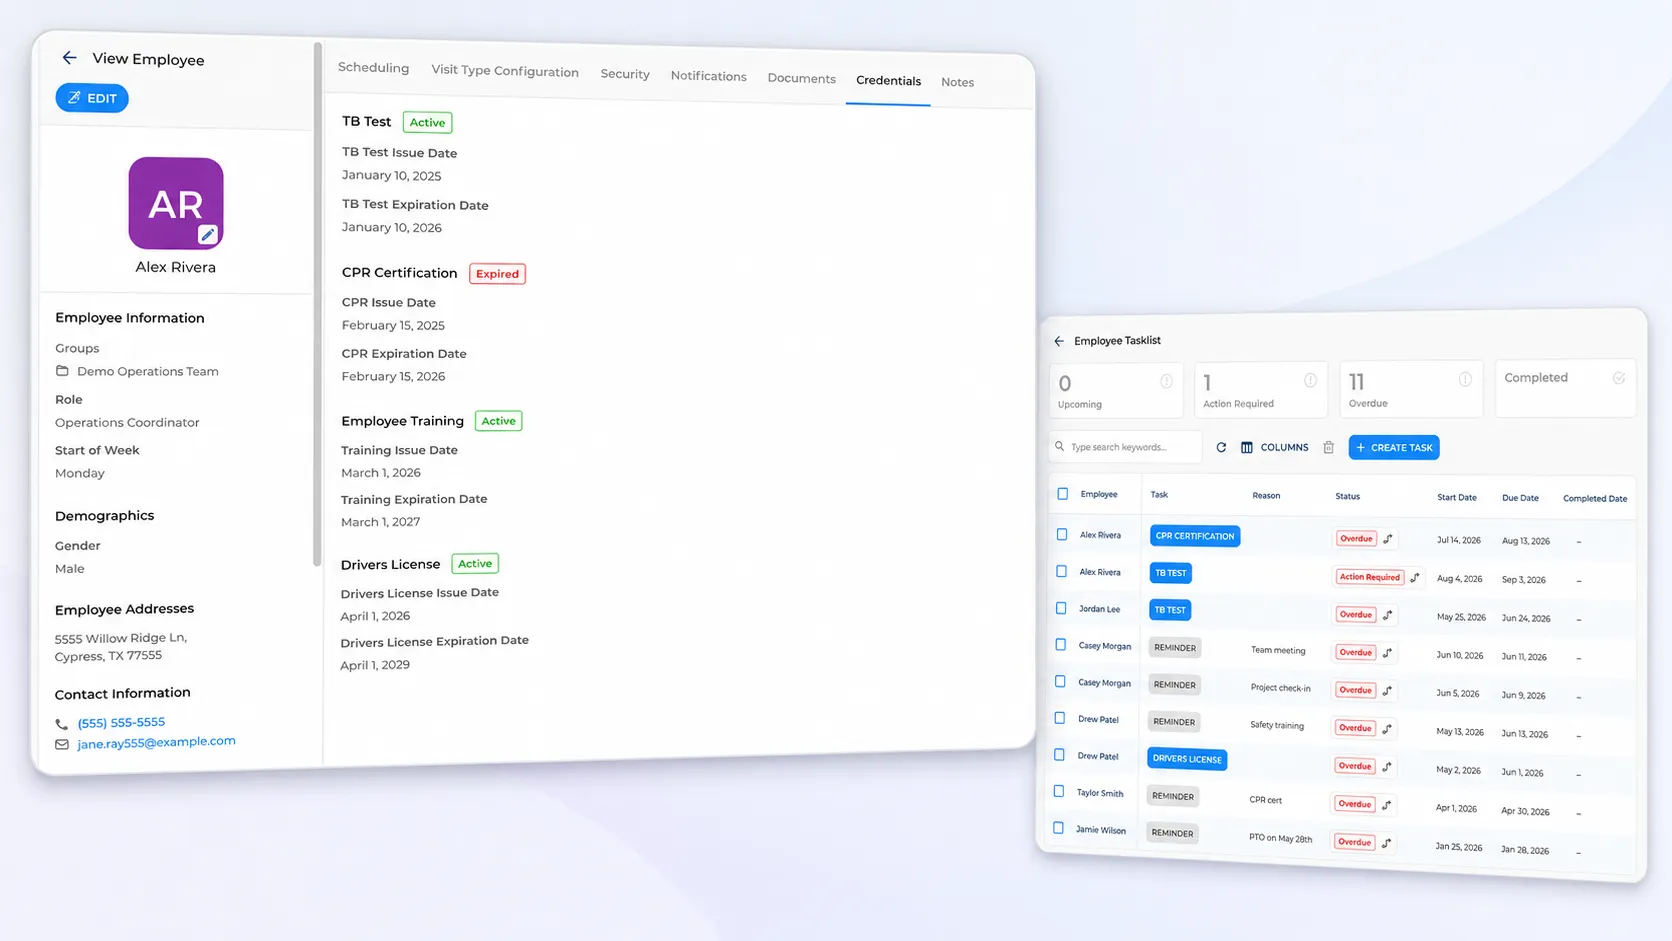Click checkmark icon on Completed card
Screen dimensions: 1672x941
[1619, 378]
